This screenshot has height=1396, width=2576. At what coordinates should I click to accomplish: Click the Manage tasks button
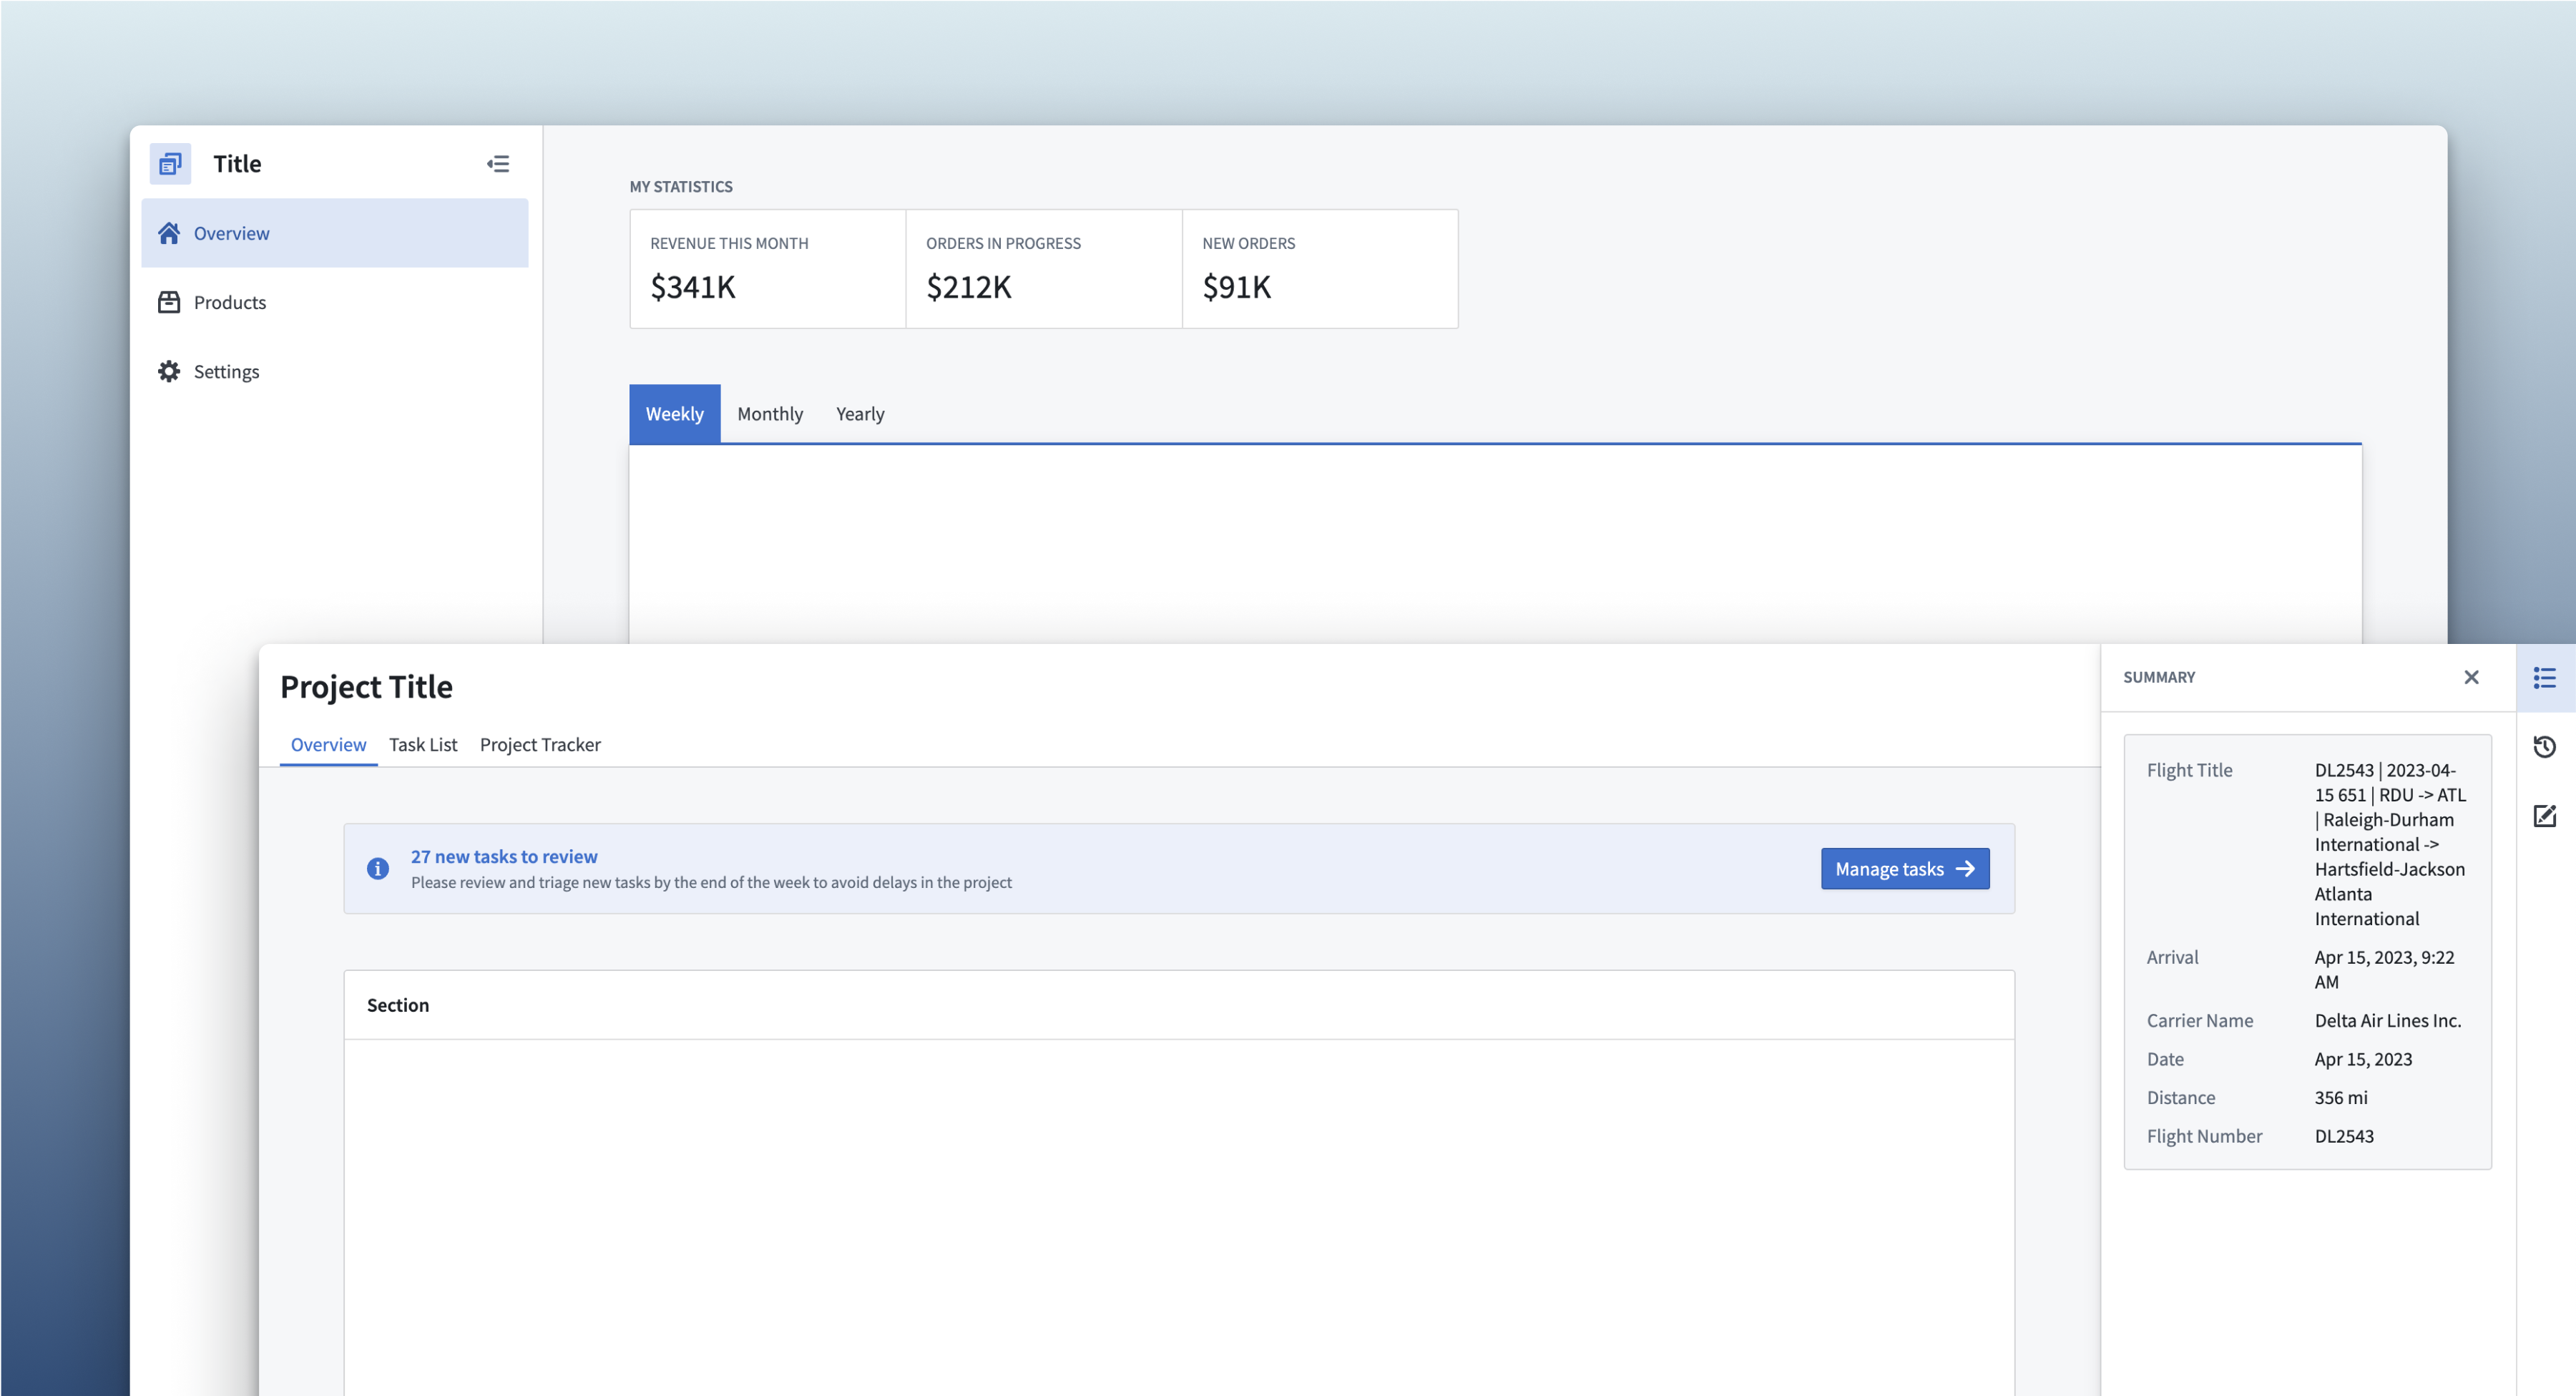click(1904, 868)
